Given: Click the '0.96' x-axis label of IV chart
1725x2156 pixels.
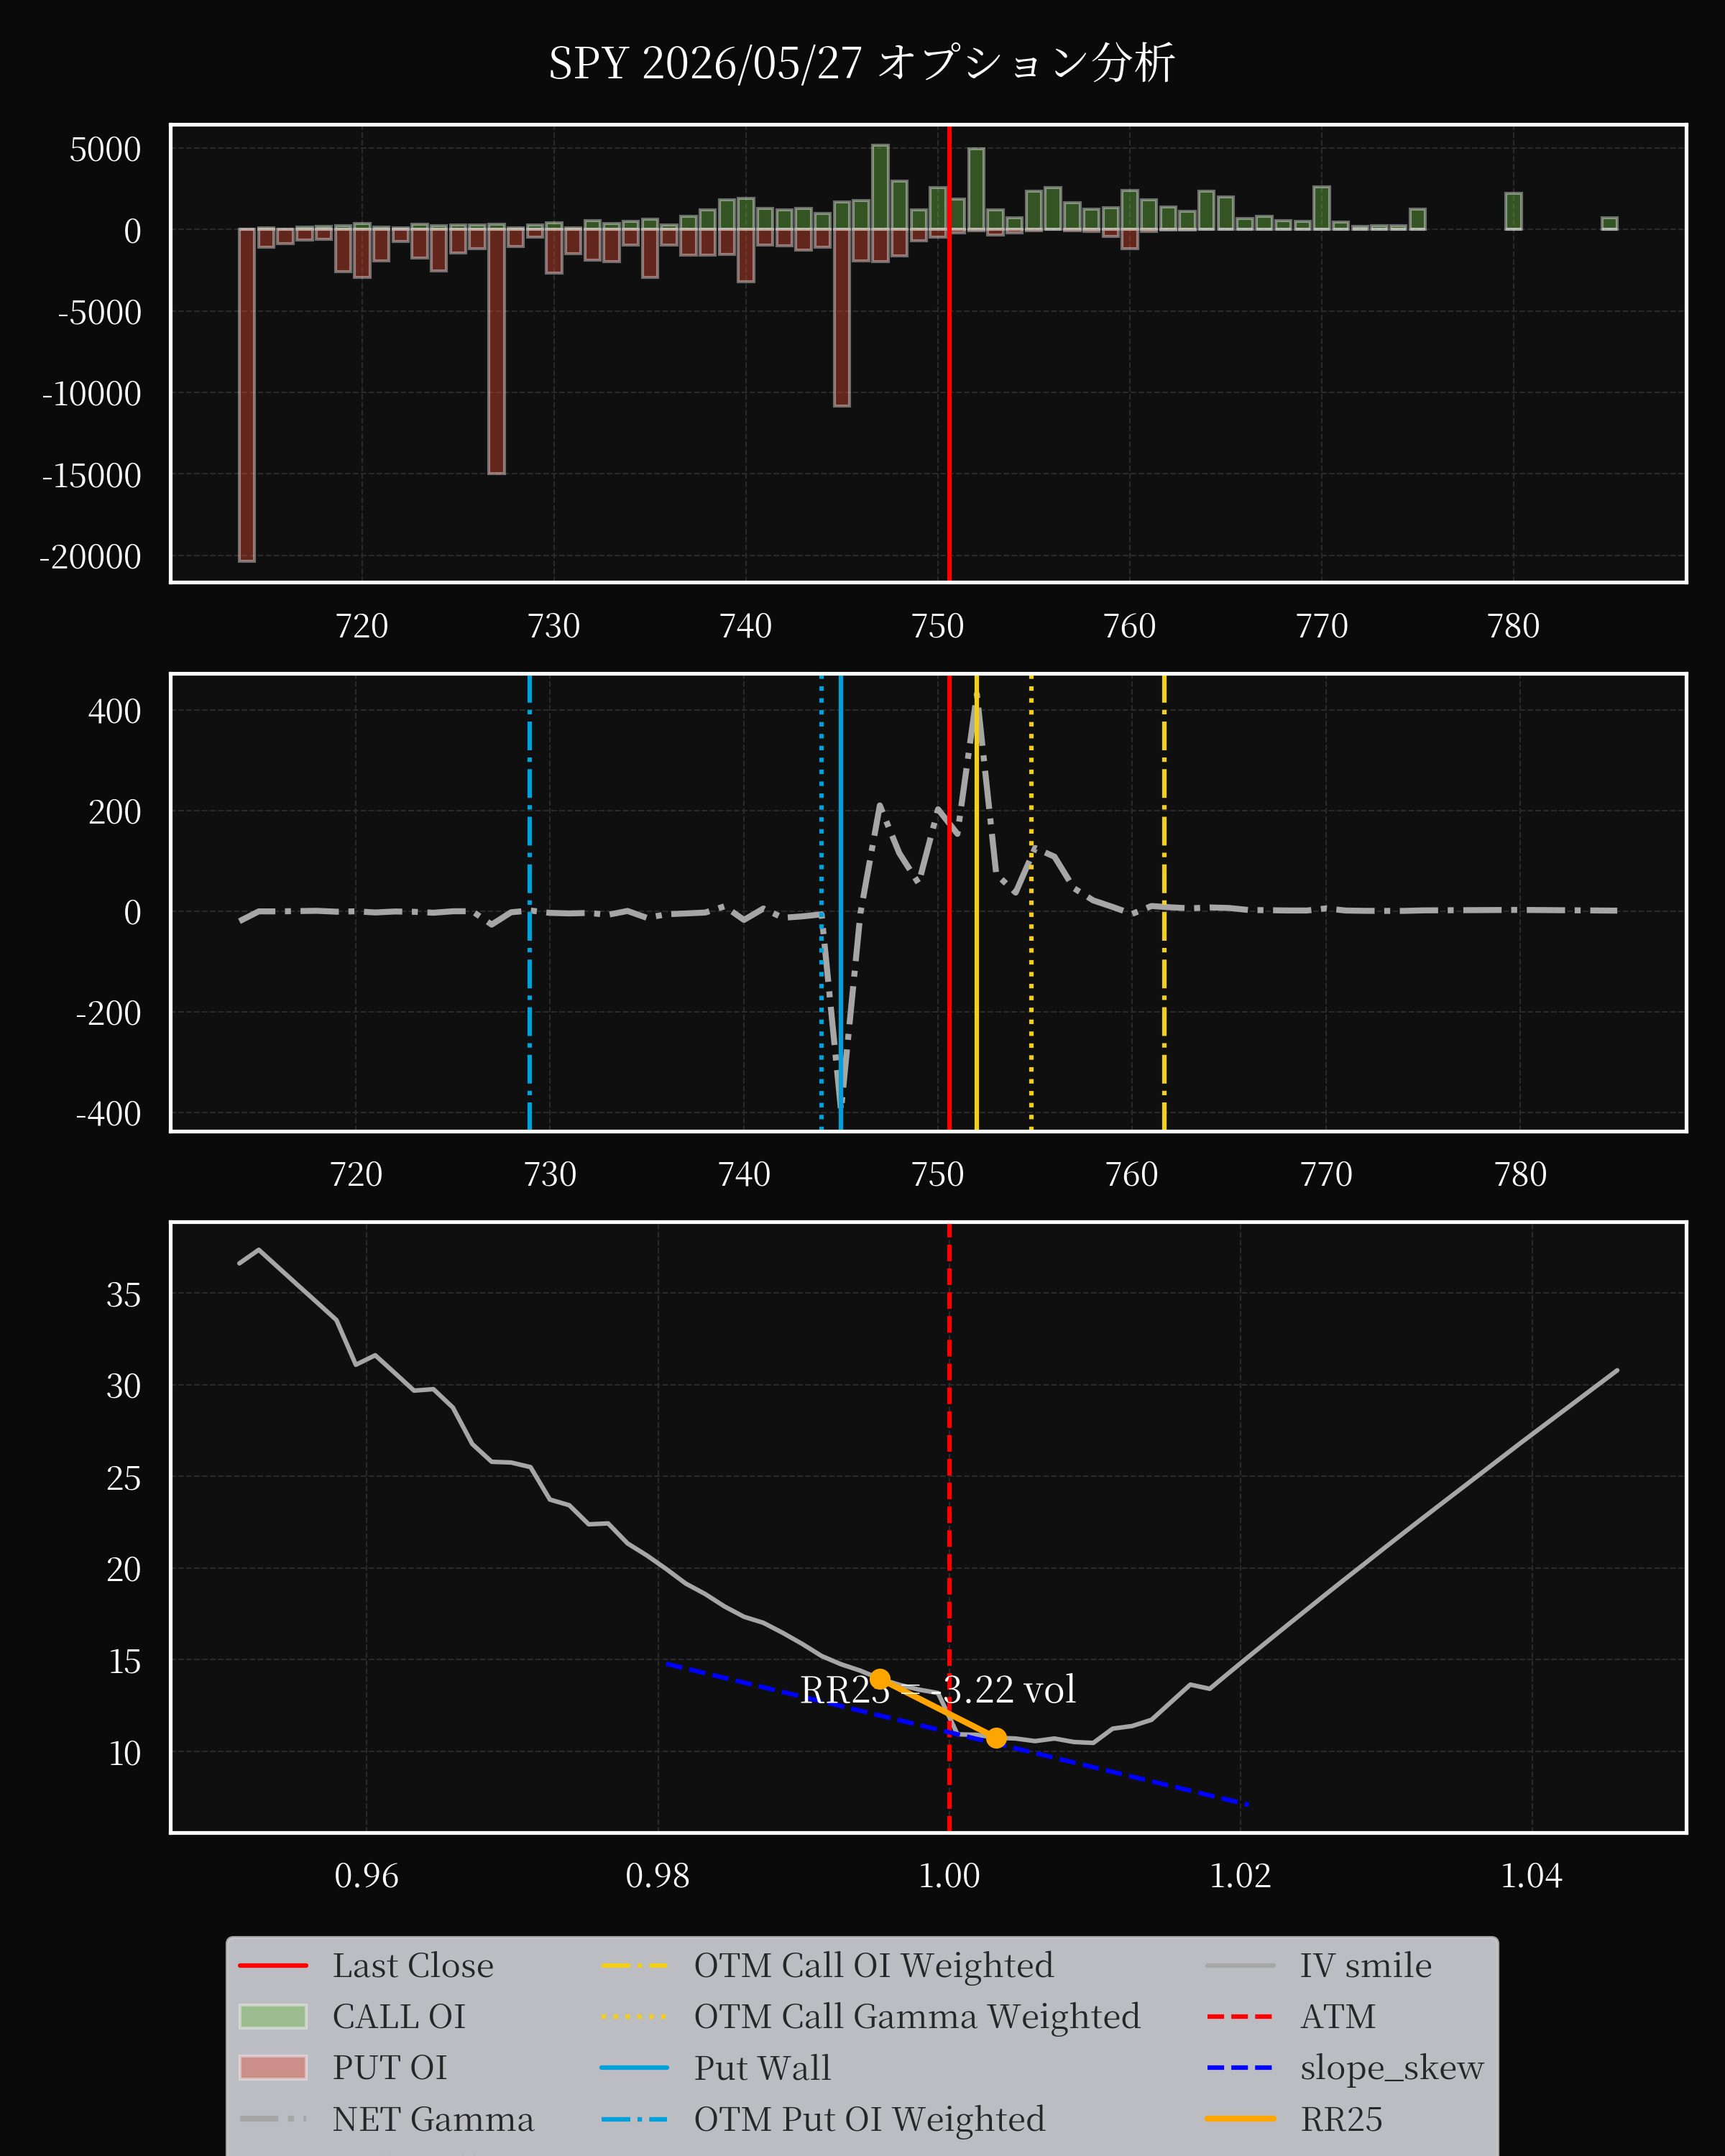Looking at the screenshot, I should click(366, 1876).
